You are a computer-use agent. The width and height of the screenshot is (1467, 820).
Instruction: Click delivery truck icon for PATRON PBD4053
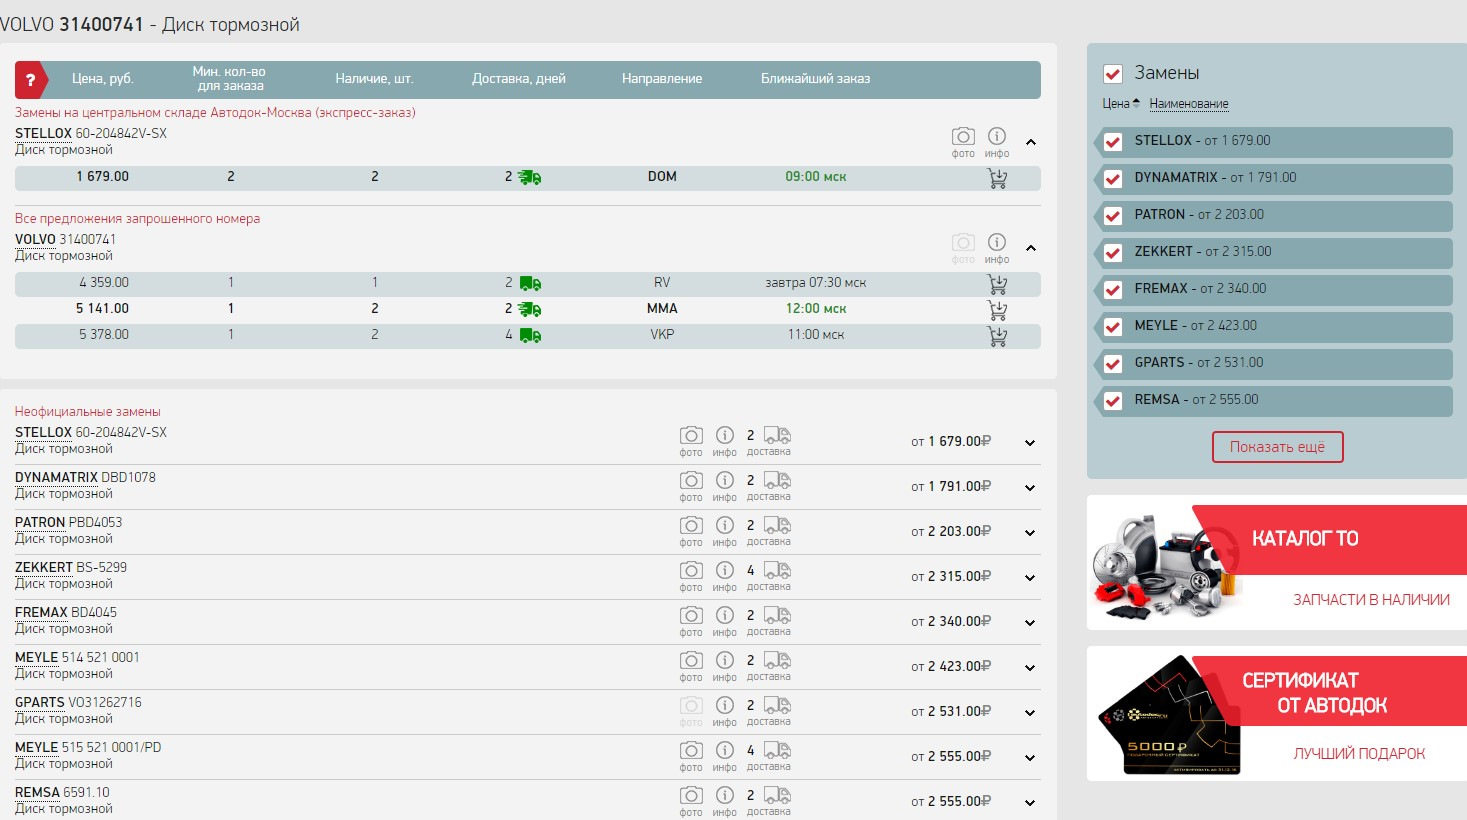click(x=777, y=525)
